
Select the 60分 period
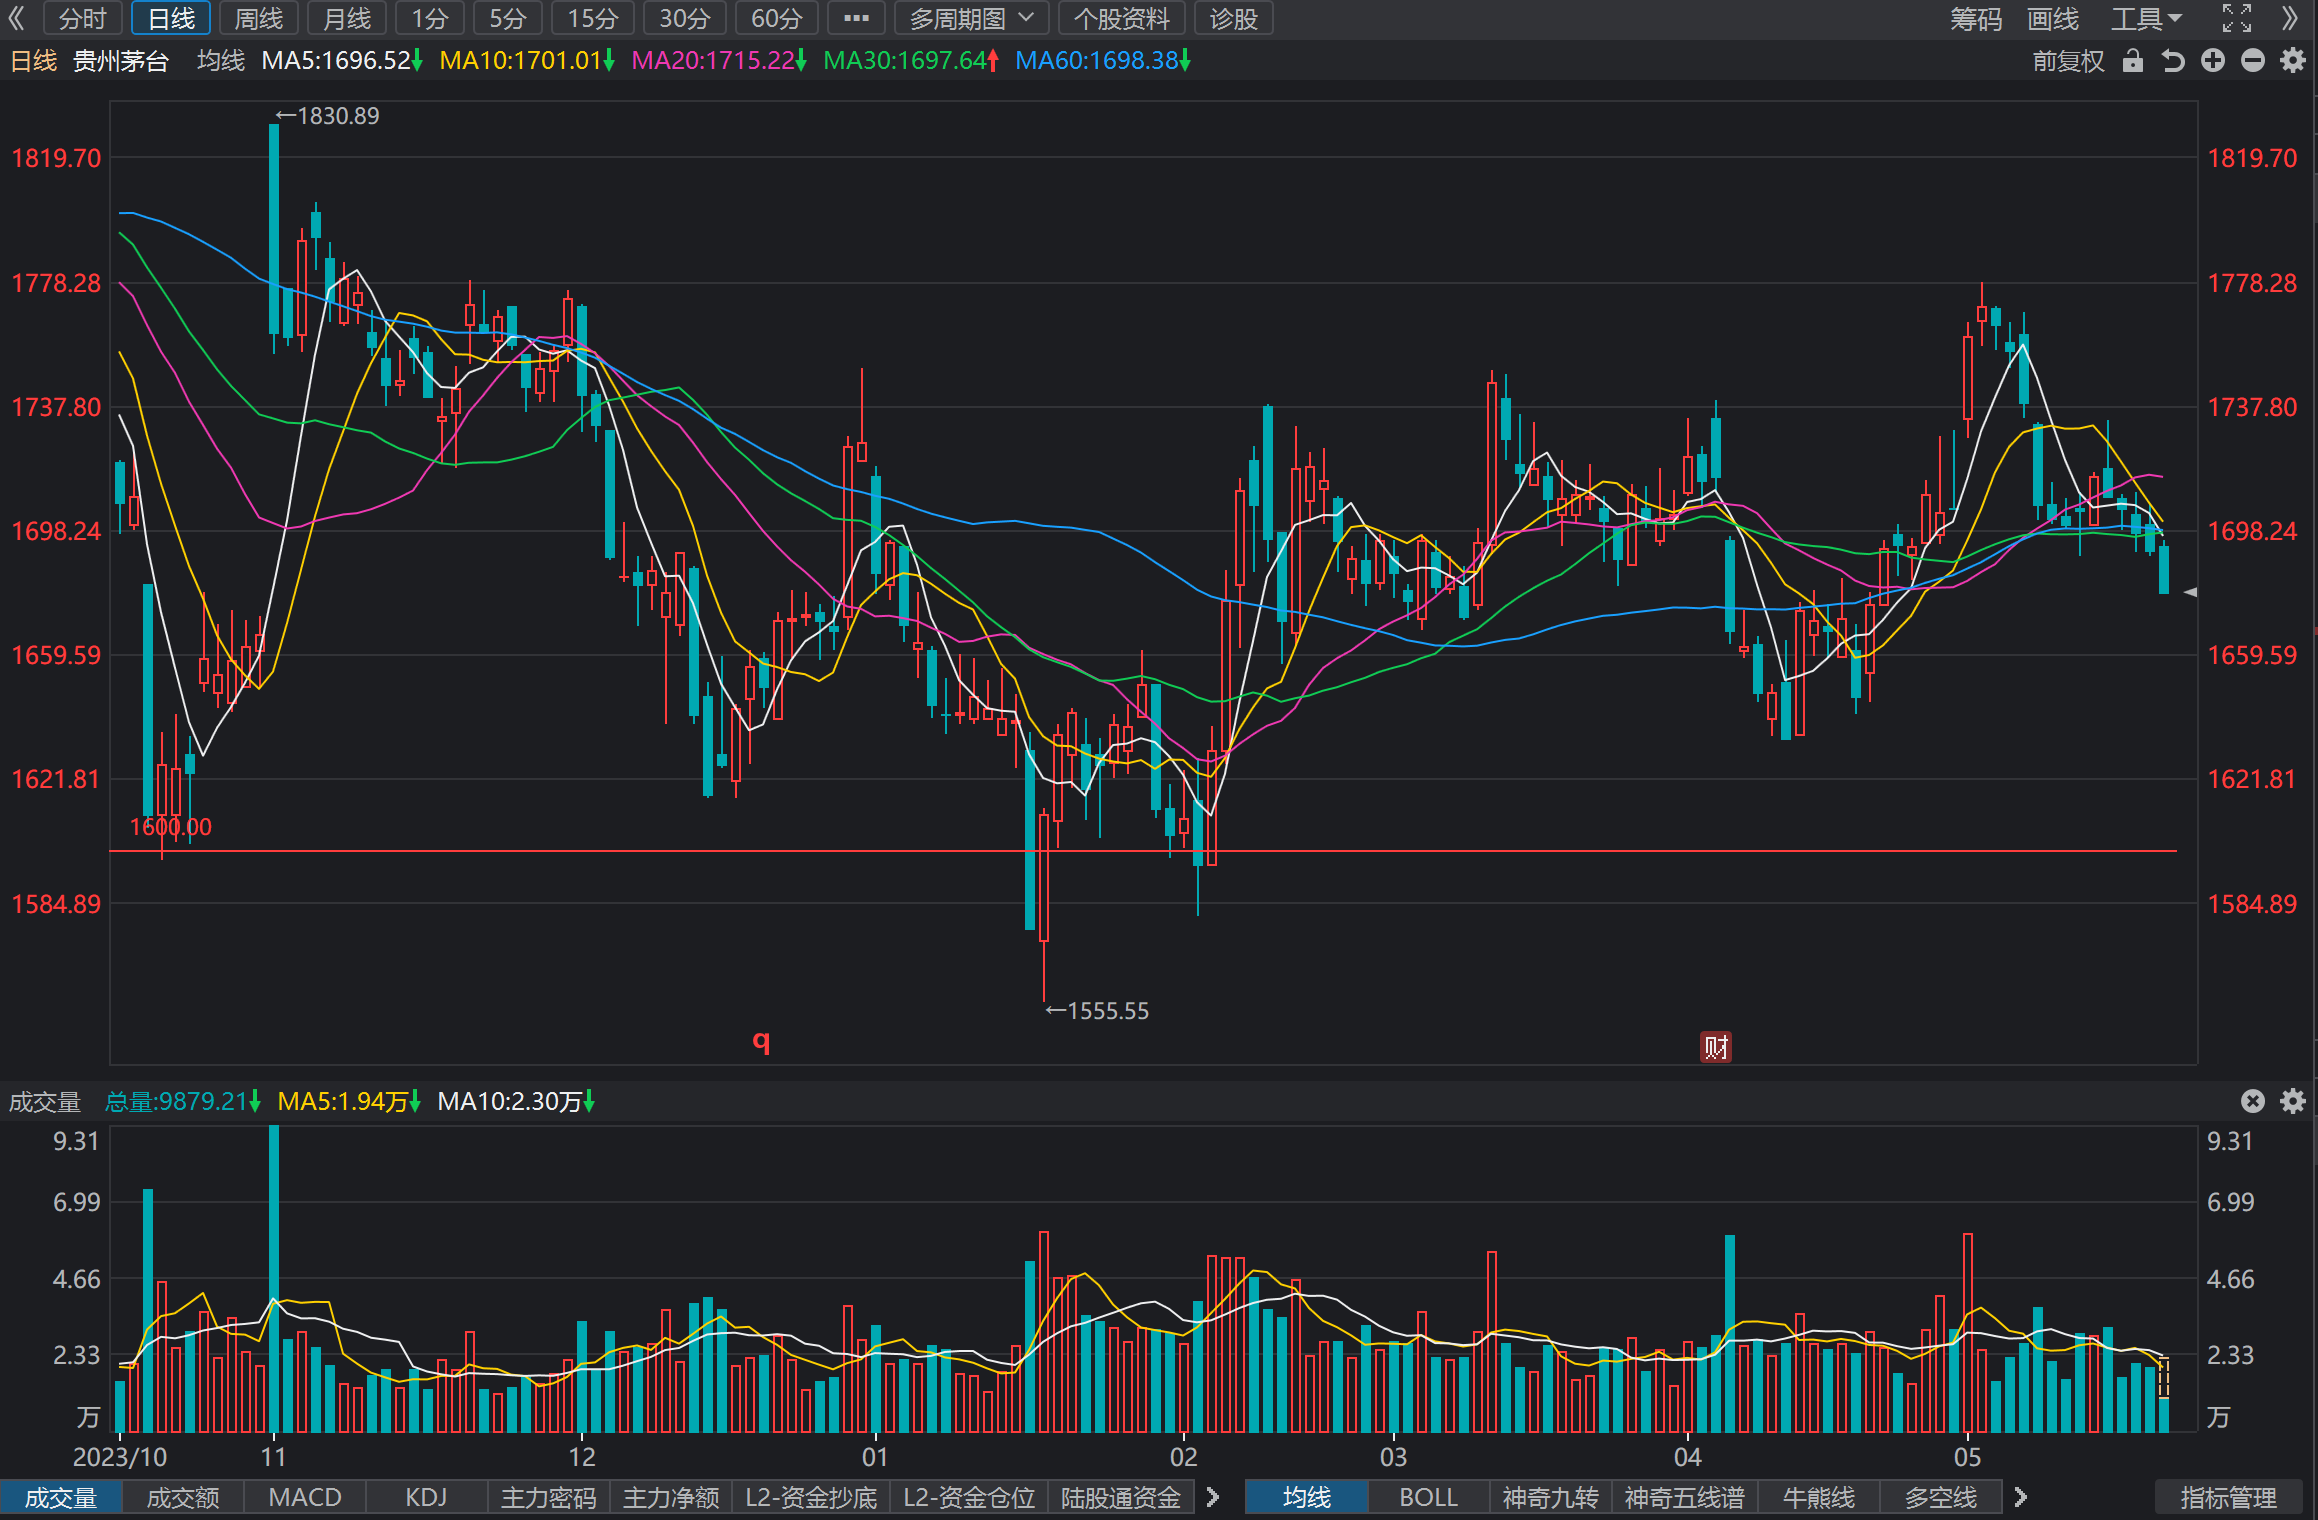pyautogui.click(x=777, y=18)
